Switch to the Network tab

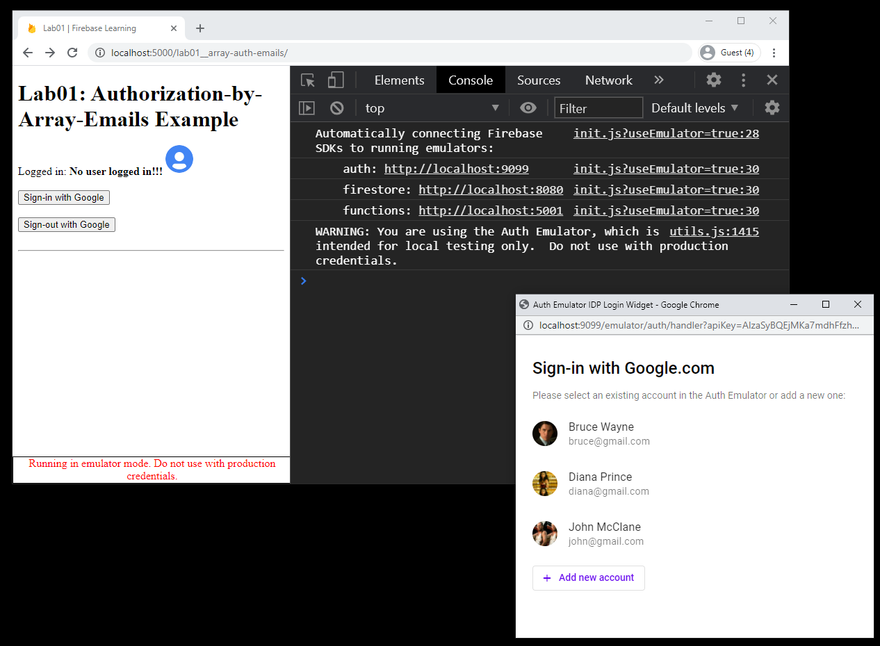pos(608,80)
